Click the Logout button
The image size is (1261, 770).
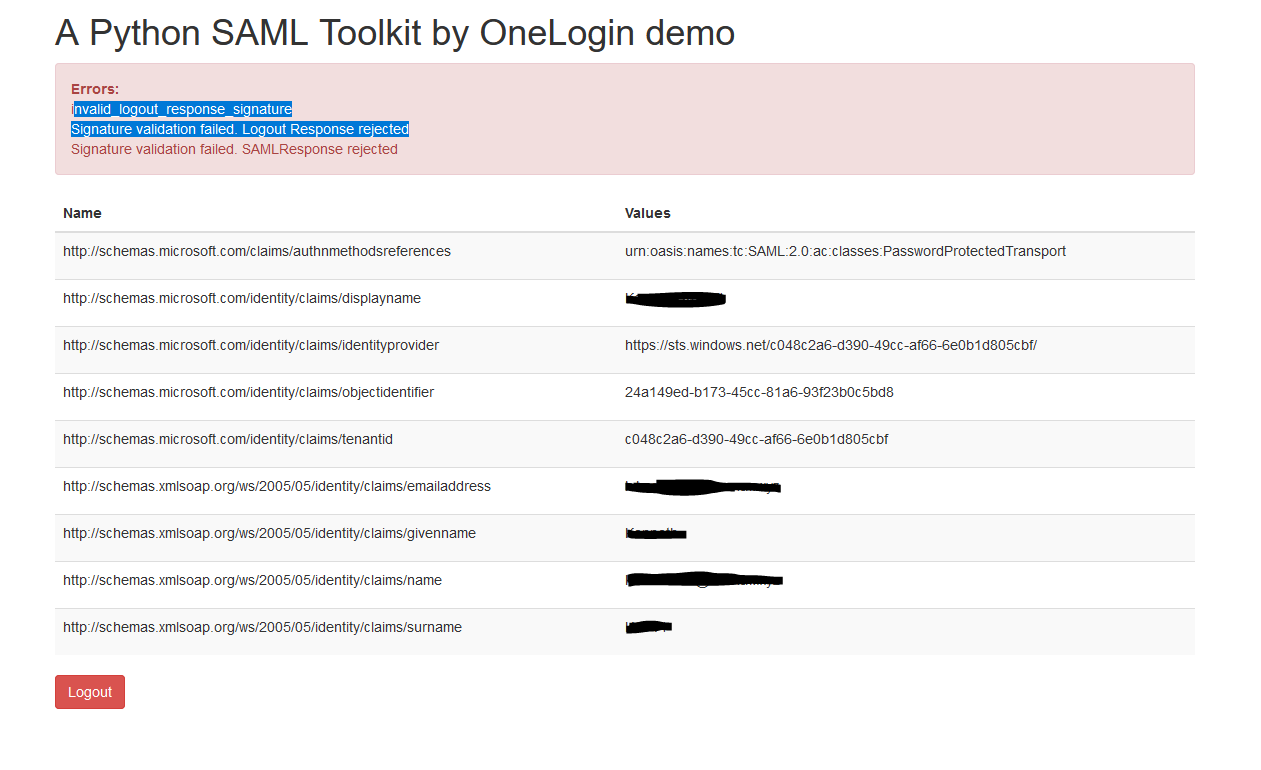point(89,691)
